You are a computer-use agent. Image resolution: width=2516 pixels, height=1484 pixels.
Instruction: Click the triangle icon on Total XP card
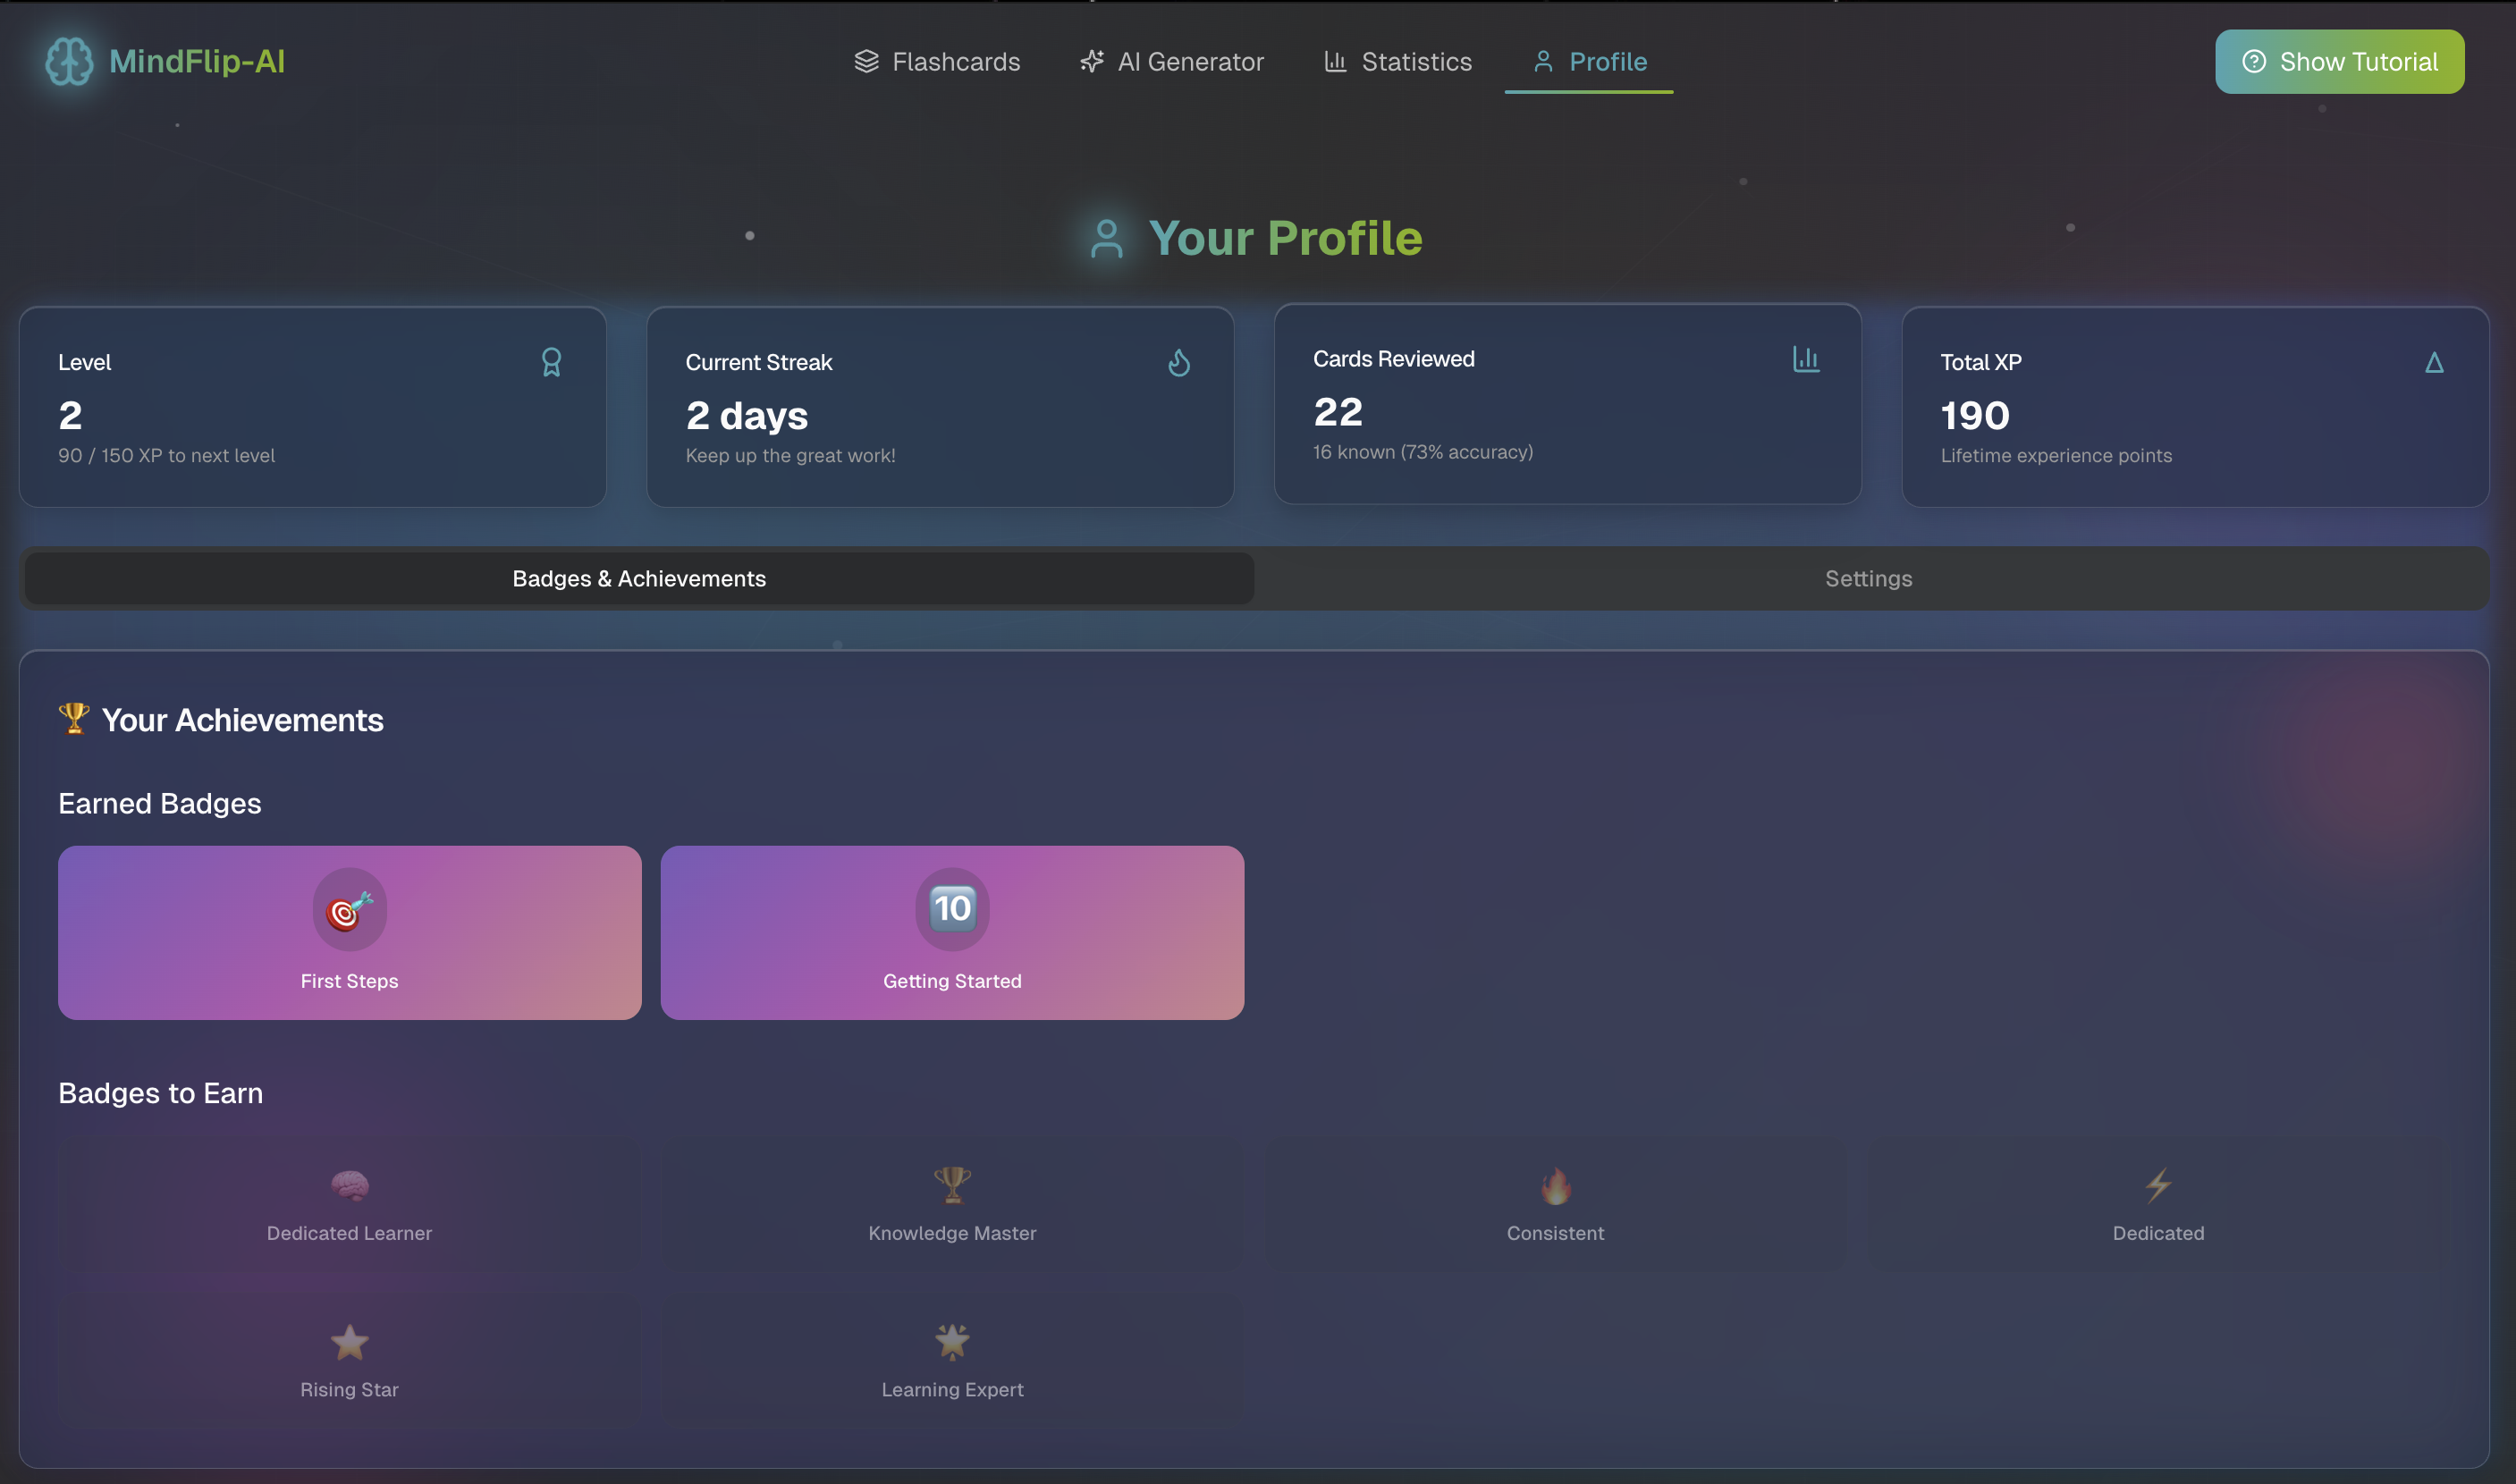click(2434, 362)
